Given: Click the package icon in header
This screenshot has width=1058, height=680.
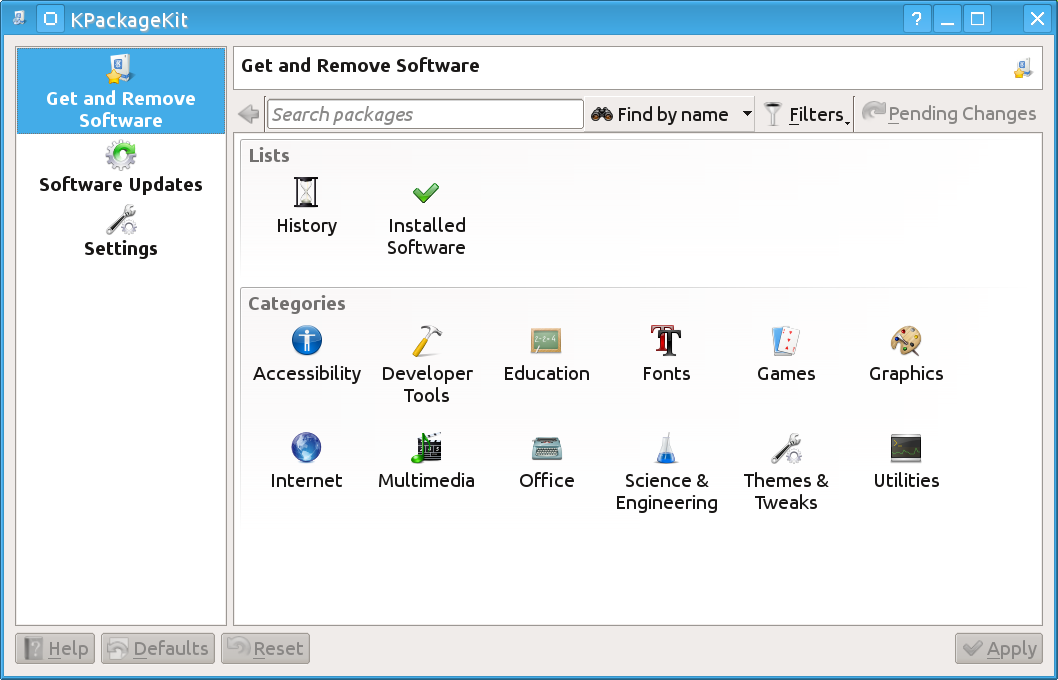Looking at the screenshot, I should (1022, 67).
